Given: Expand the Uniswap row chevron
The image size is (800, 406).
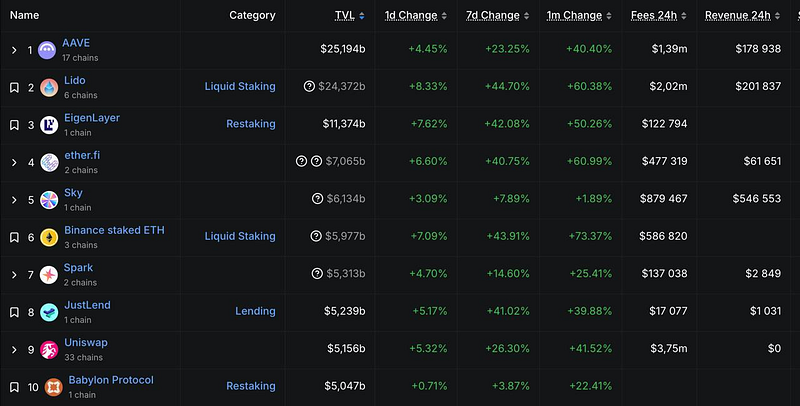Looking at the screenshot, I should (14, 349).
